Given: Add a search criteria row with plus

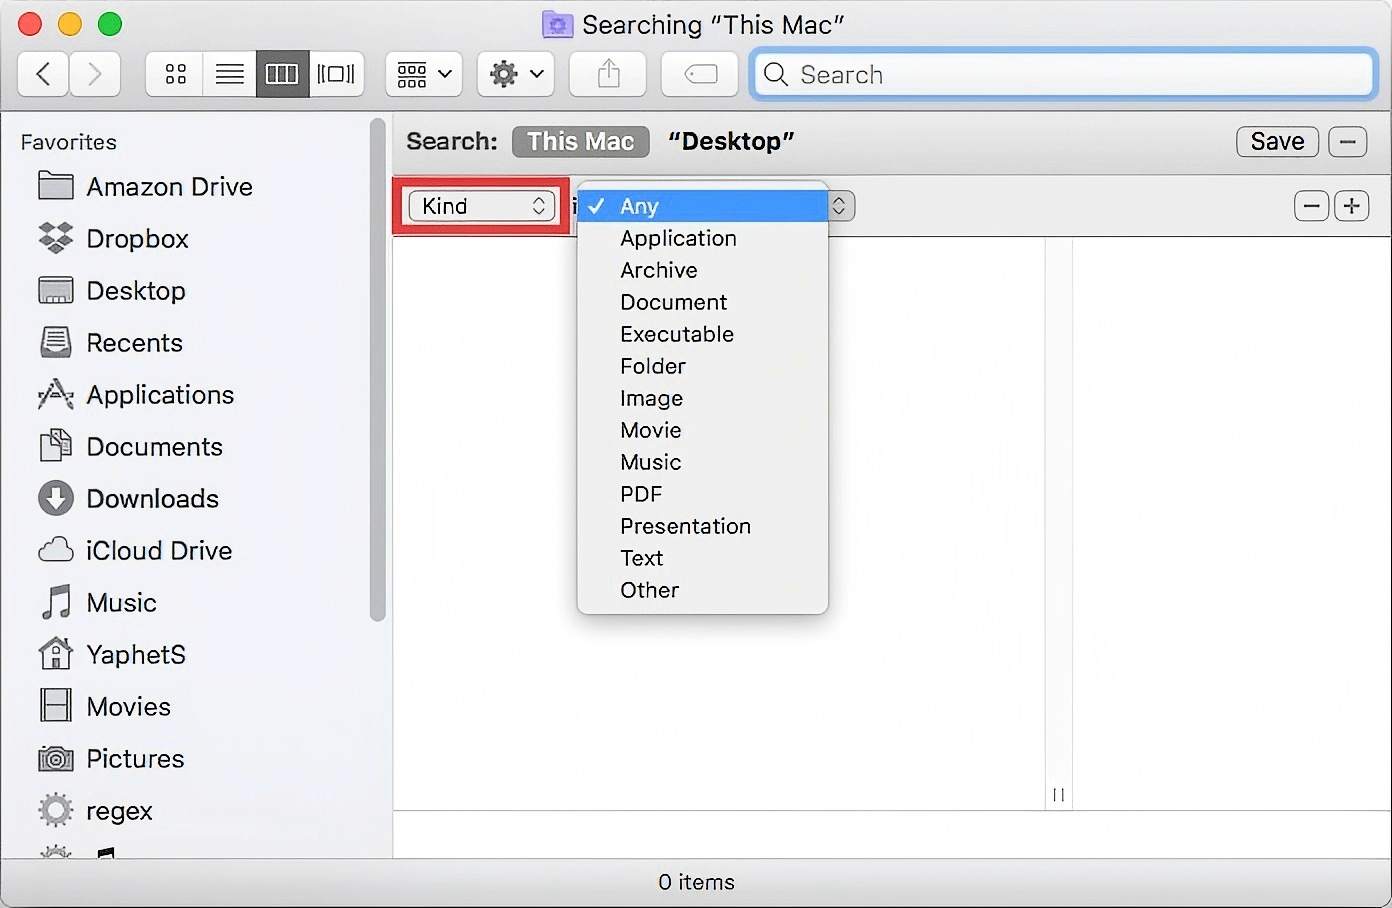Looking at the screenshot, I should click(1352, 206).
